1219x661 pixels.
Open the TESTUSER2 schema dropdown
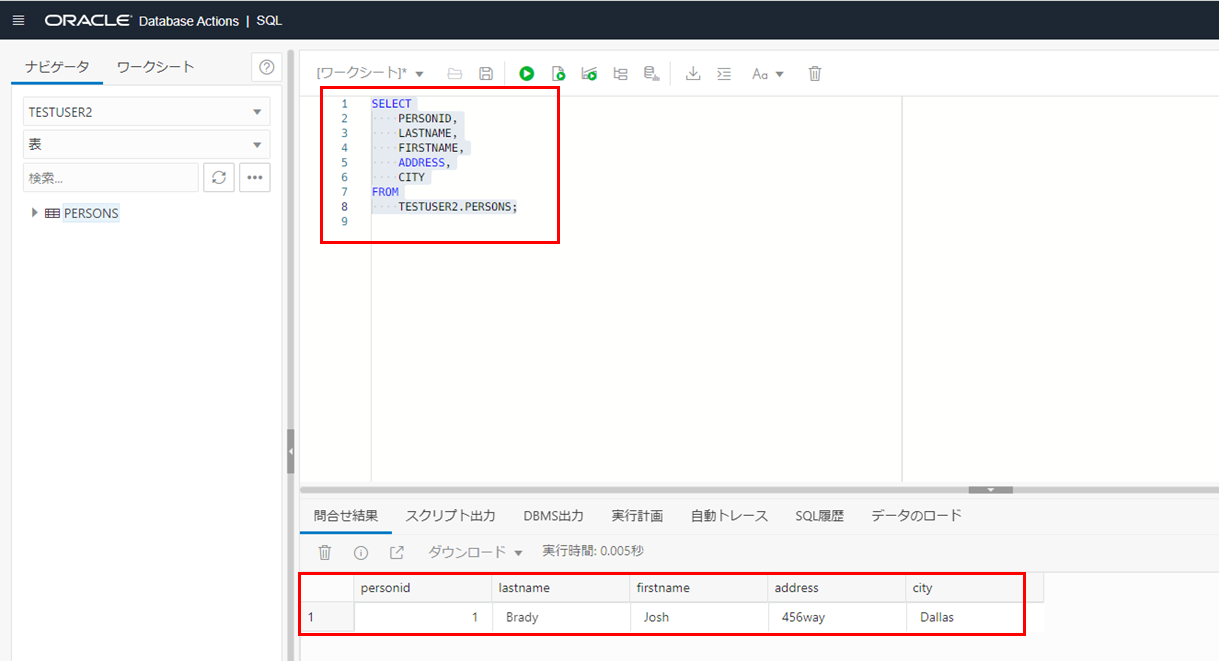[x=146, y=112]
